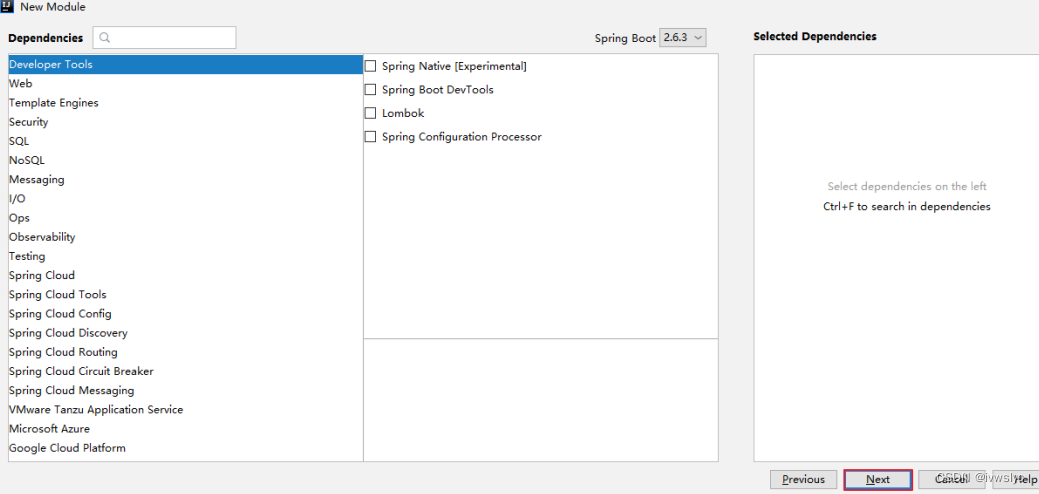Click the Next button
This screenshot has height=494, width=1039.
click(878, 479)
